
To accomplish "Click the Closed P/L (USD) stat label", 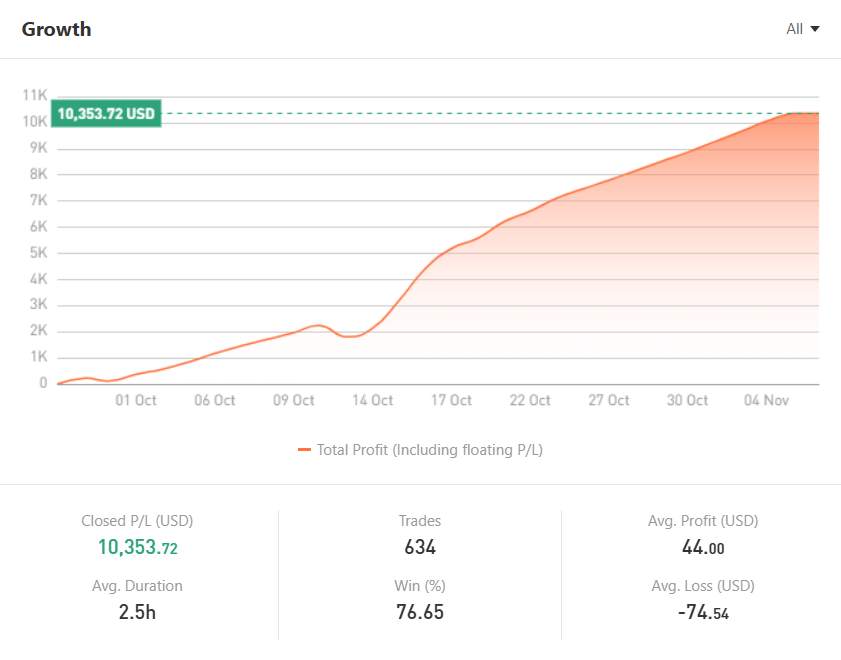I will [137, 520].
